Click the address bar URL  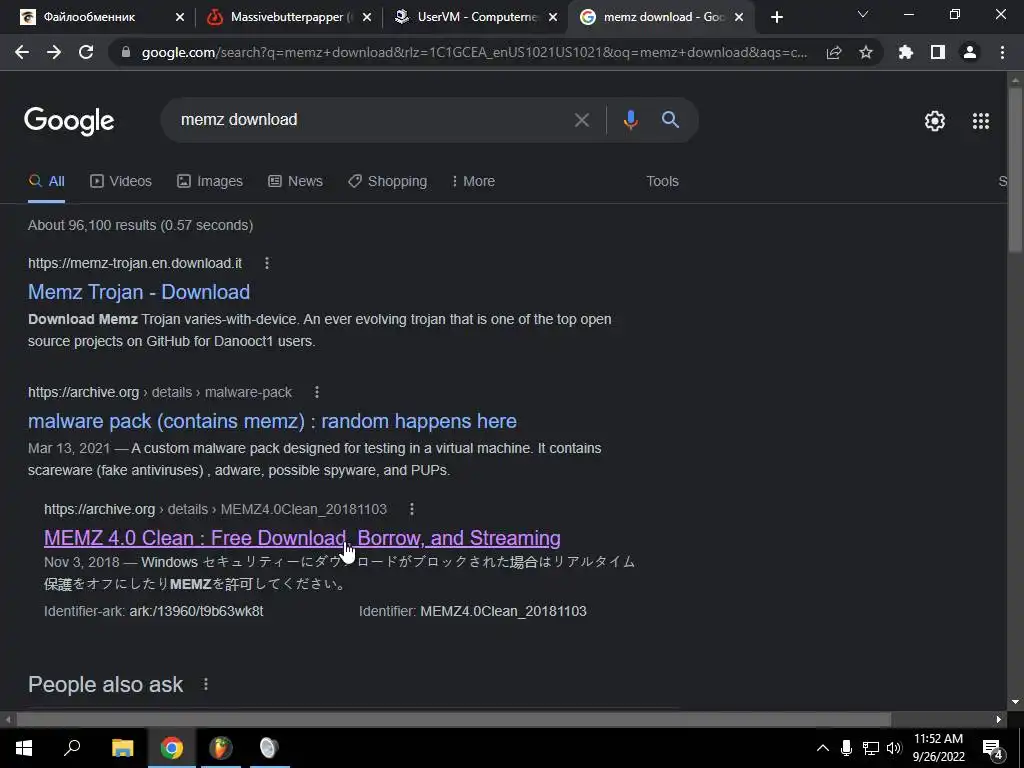tap(474, 53)
